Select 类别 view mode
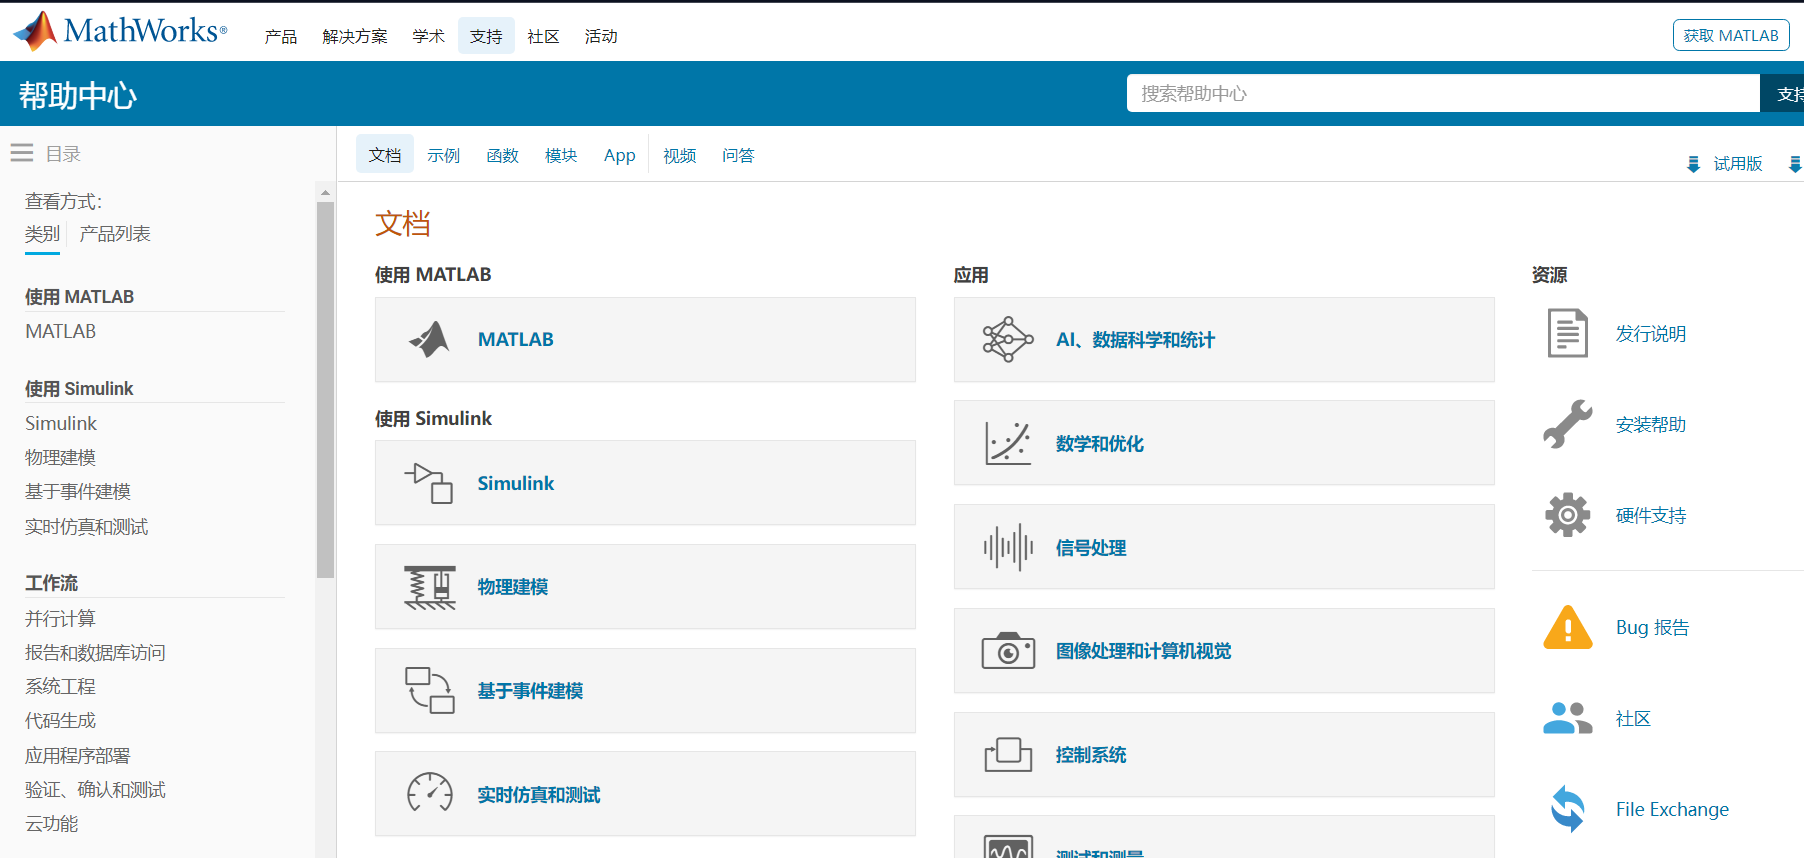Screen dimensions: 1804x858 (x=42, y=234)
